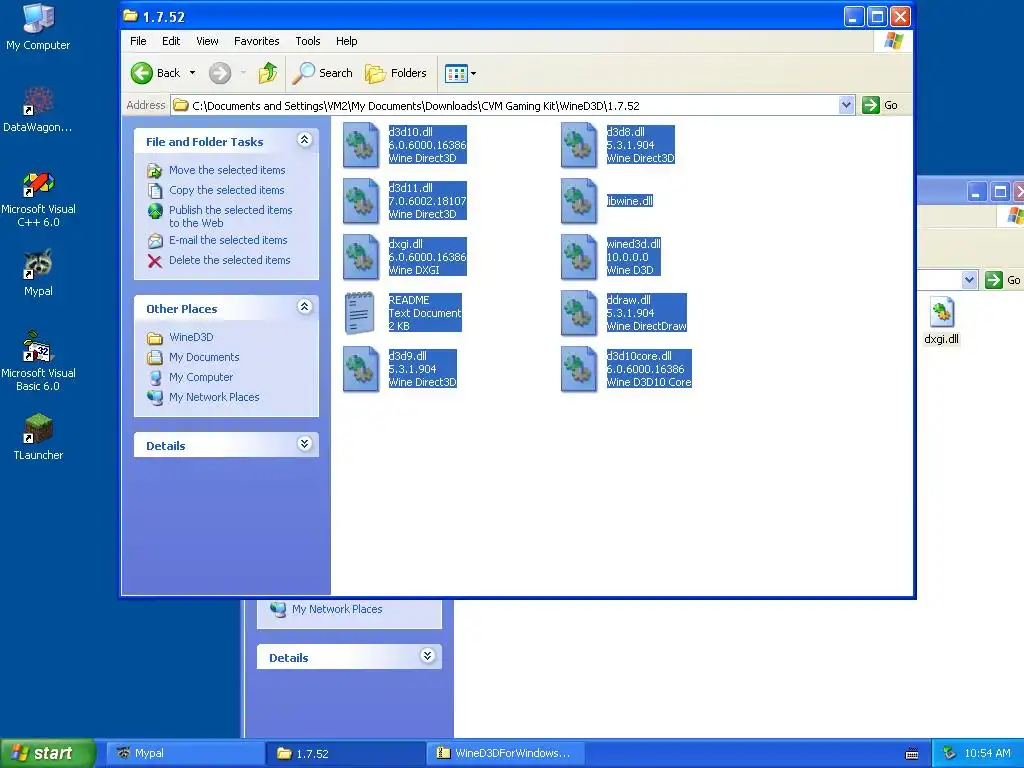This screenshot has height=768, width=1024.
Task: Click the Windows flag logo in 1.7.52 window
Action: pos(893,41)
